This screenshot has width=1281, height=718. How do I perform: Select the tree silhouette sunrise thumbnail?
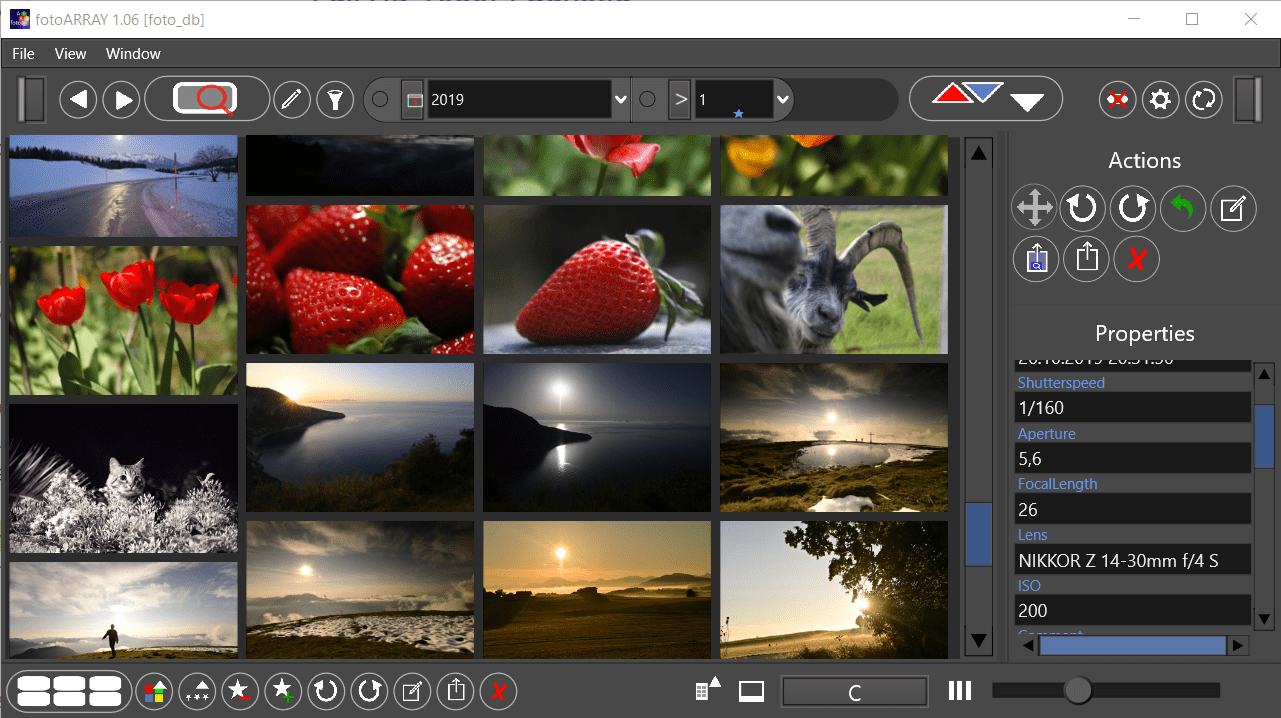pyautogui.click(x=834, y=590)
